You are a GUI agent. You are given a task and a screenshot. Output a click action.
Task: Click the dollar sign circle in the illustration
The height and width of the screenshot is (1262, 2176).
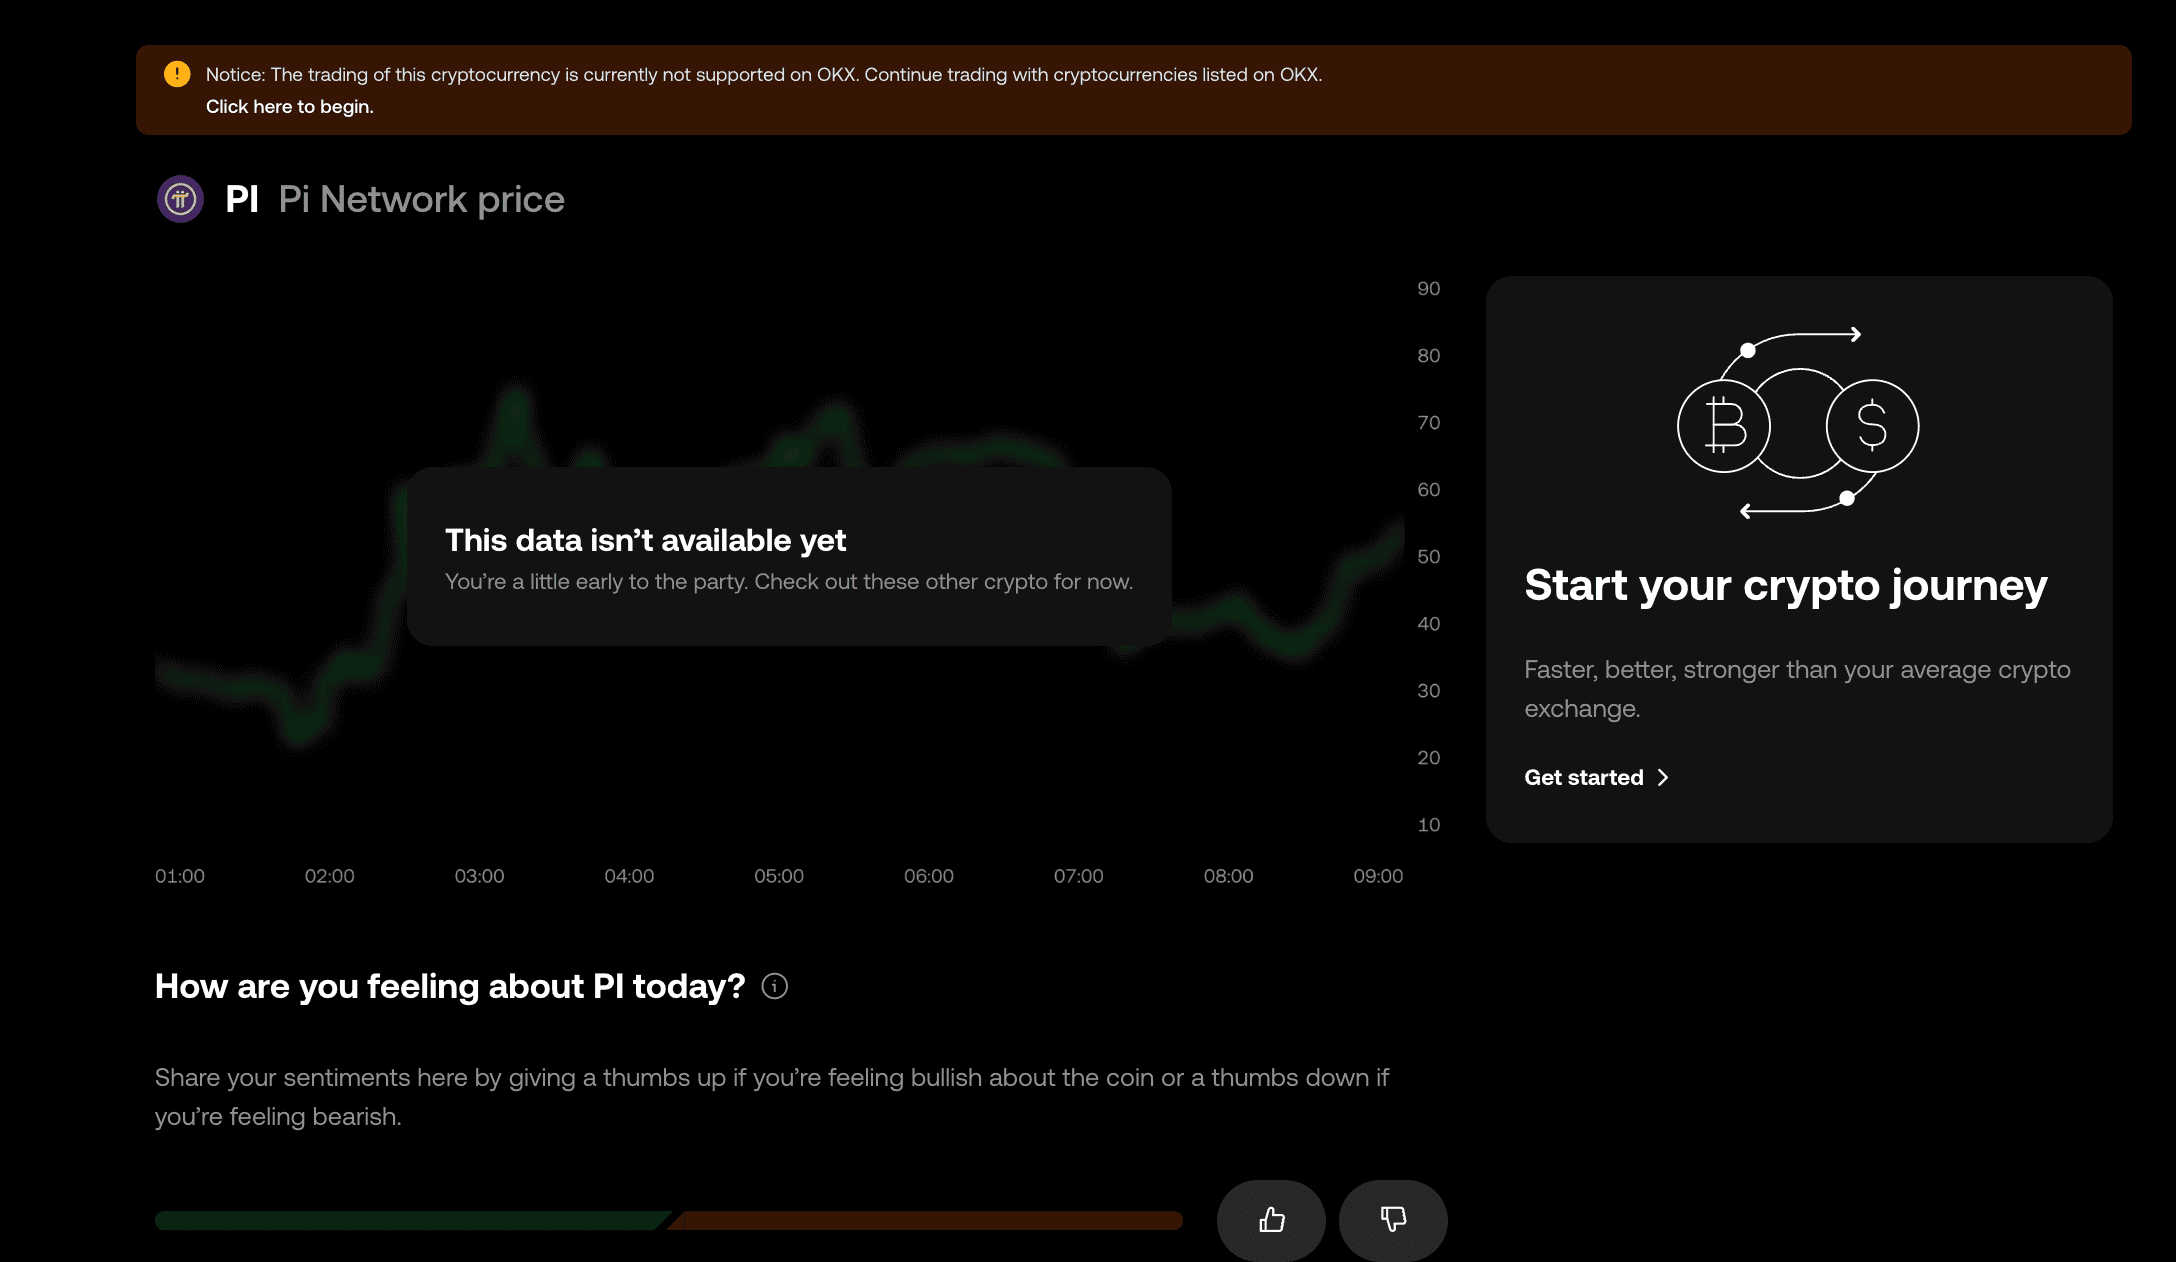coord(1872,426)
